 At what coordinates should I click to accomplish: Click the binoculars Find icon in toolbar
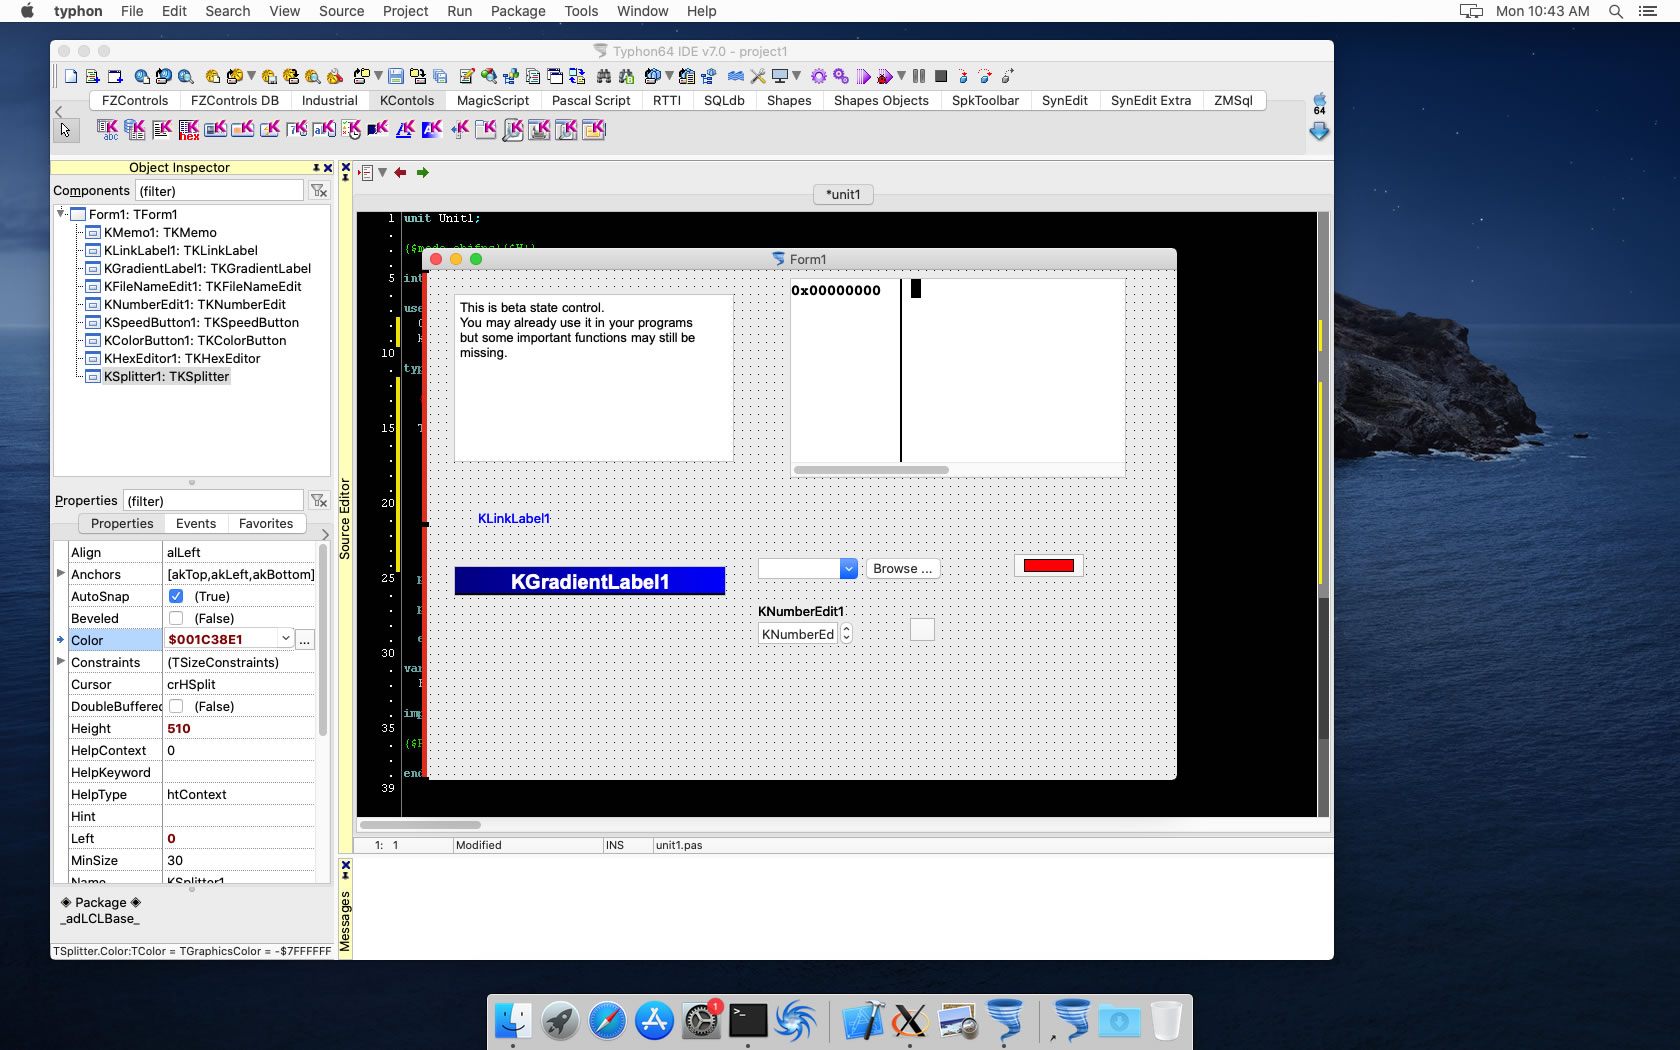(604, 76)
